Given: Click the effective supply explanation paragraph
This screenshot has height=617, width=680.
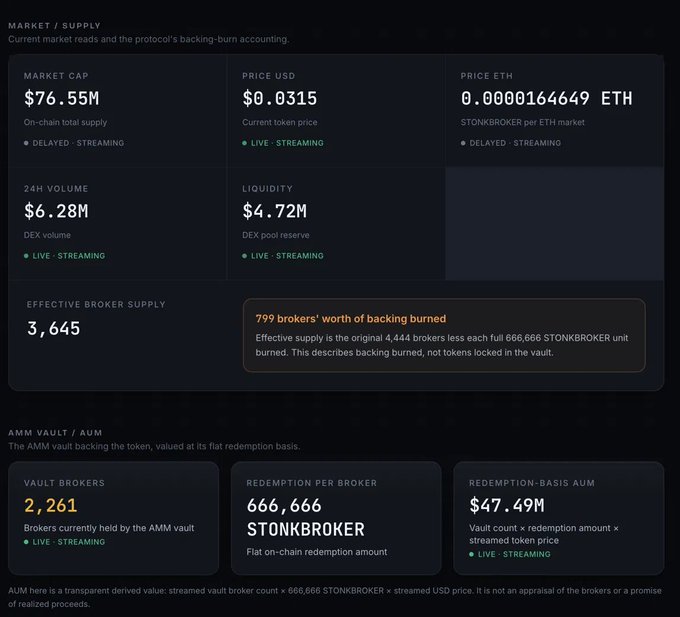Looking at the screenshot, I should pyautogui.click(x=441, y=345).
